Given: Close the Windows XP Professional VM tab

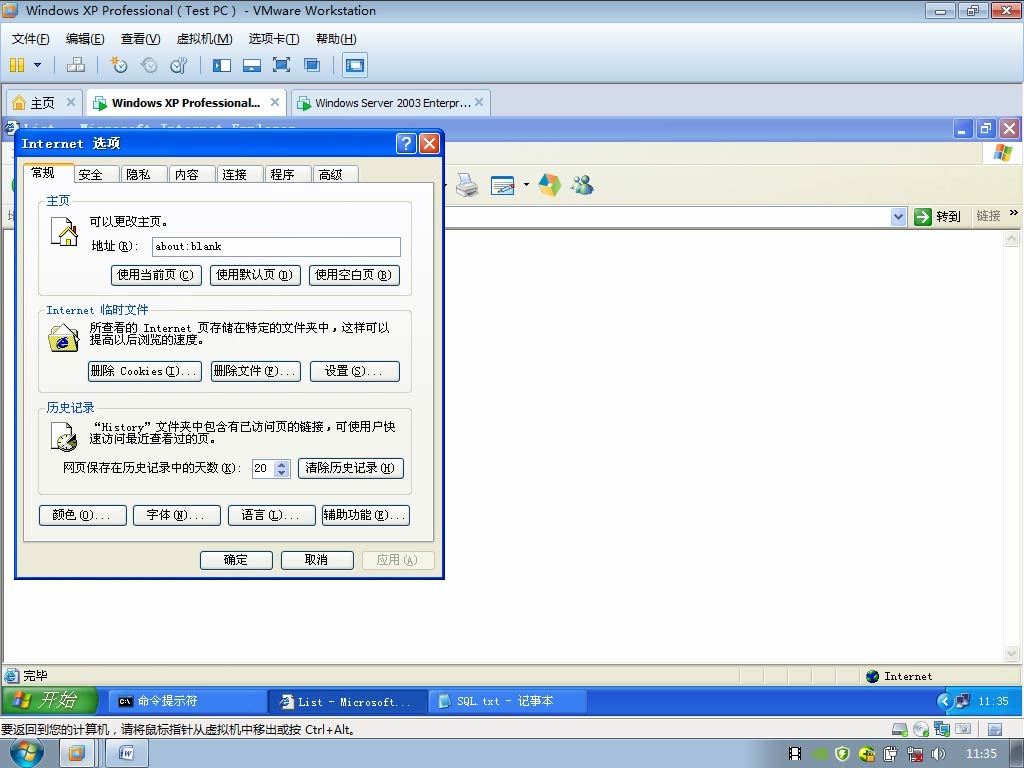Looking at the screenshot, I should (x=275, y=103).
